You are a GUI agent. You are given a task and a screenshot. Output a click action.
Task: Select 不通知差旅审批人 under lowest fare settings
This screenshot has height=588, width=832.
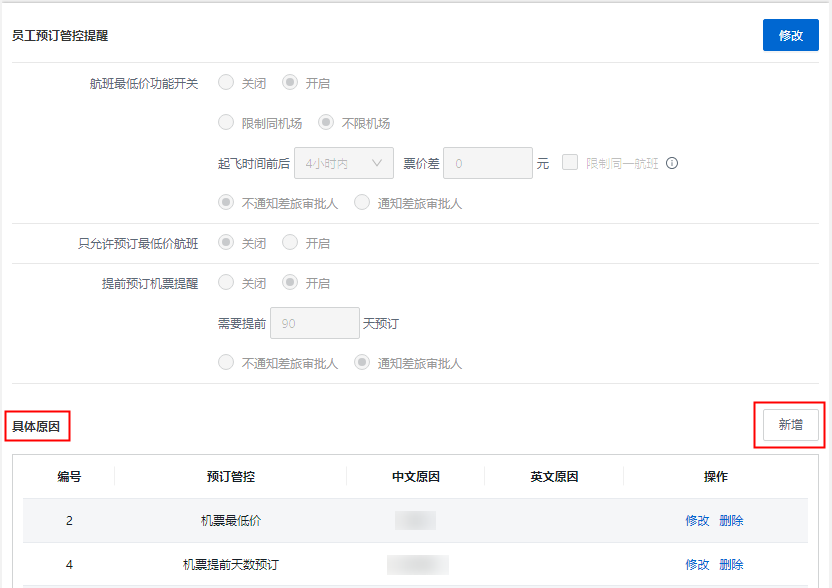click(x=226, y=203)
